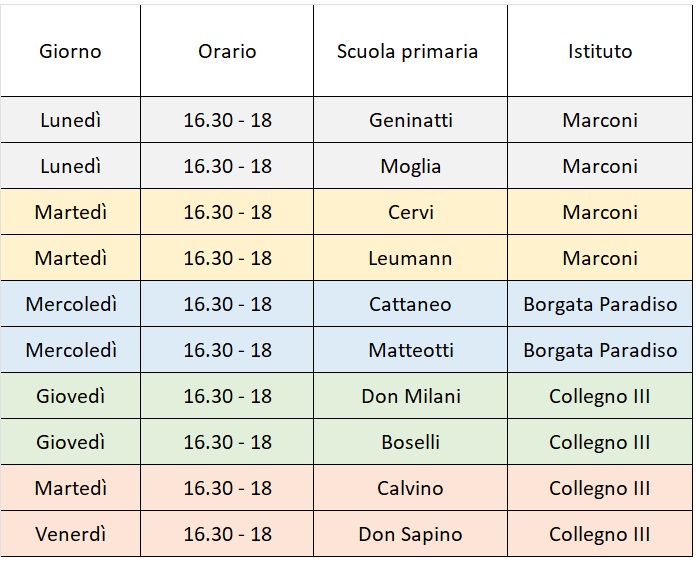Select the Boselli school cell
The width and height of the screenshot is (696, 564).
(410, 442)
